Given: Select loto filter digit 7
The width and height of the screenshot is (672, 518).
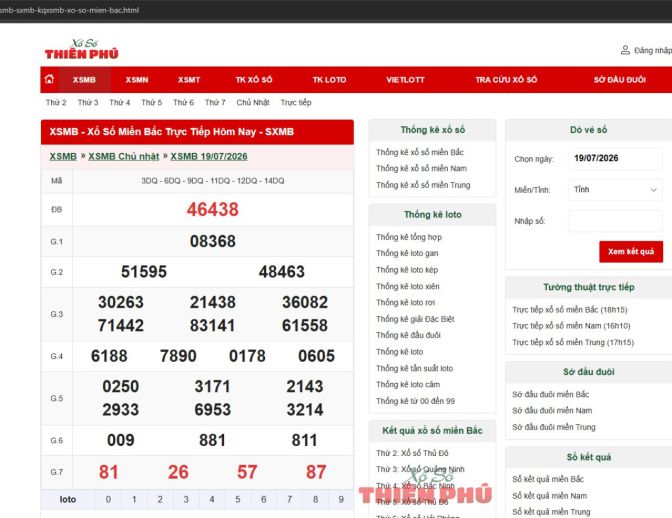Looking at the screenshot, I should point(289,500).
